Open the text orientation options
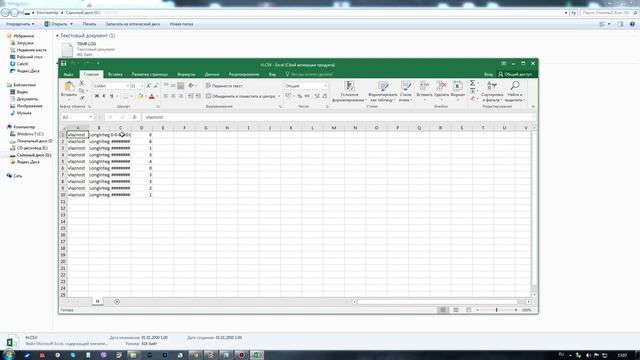Image resolution: width=640 pixels, height=360 pixels. point(191,86)
